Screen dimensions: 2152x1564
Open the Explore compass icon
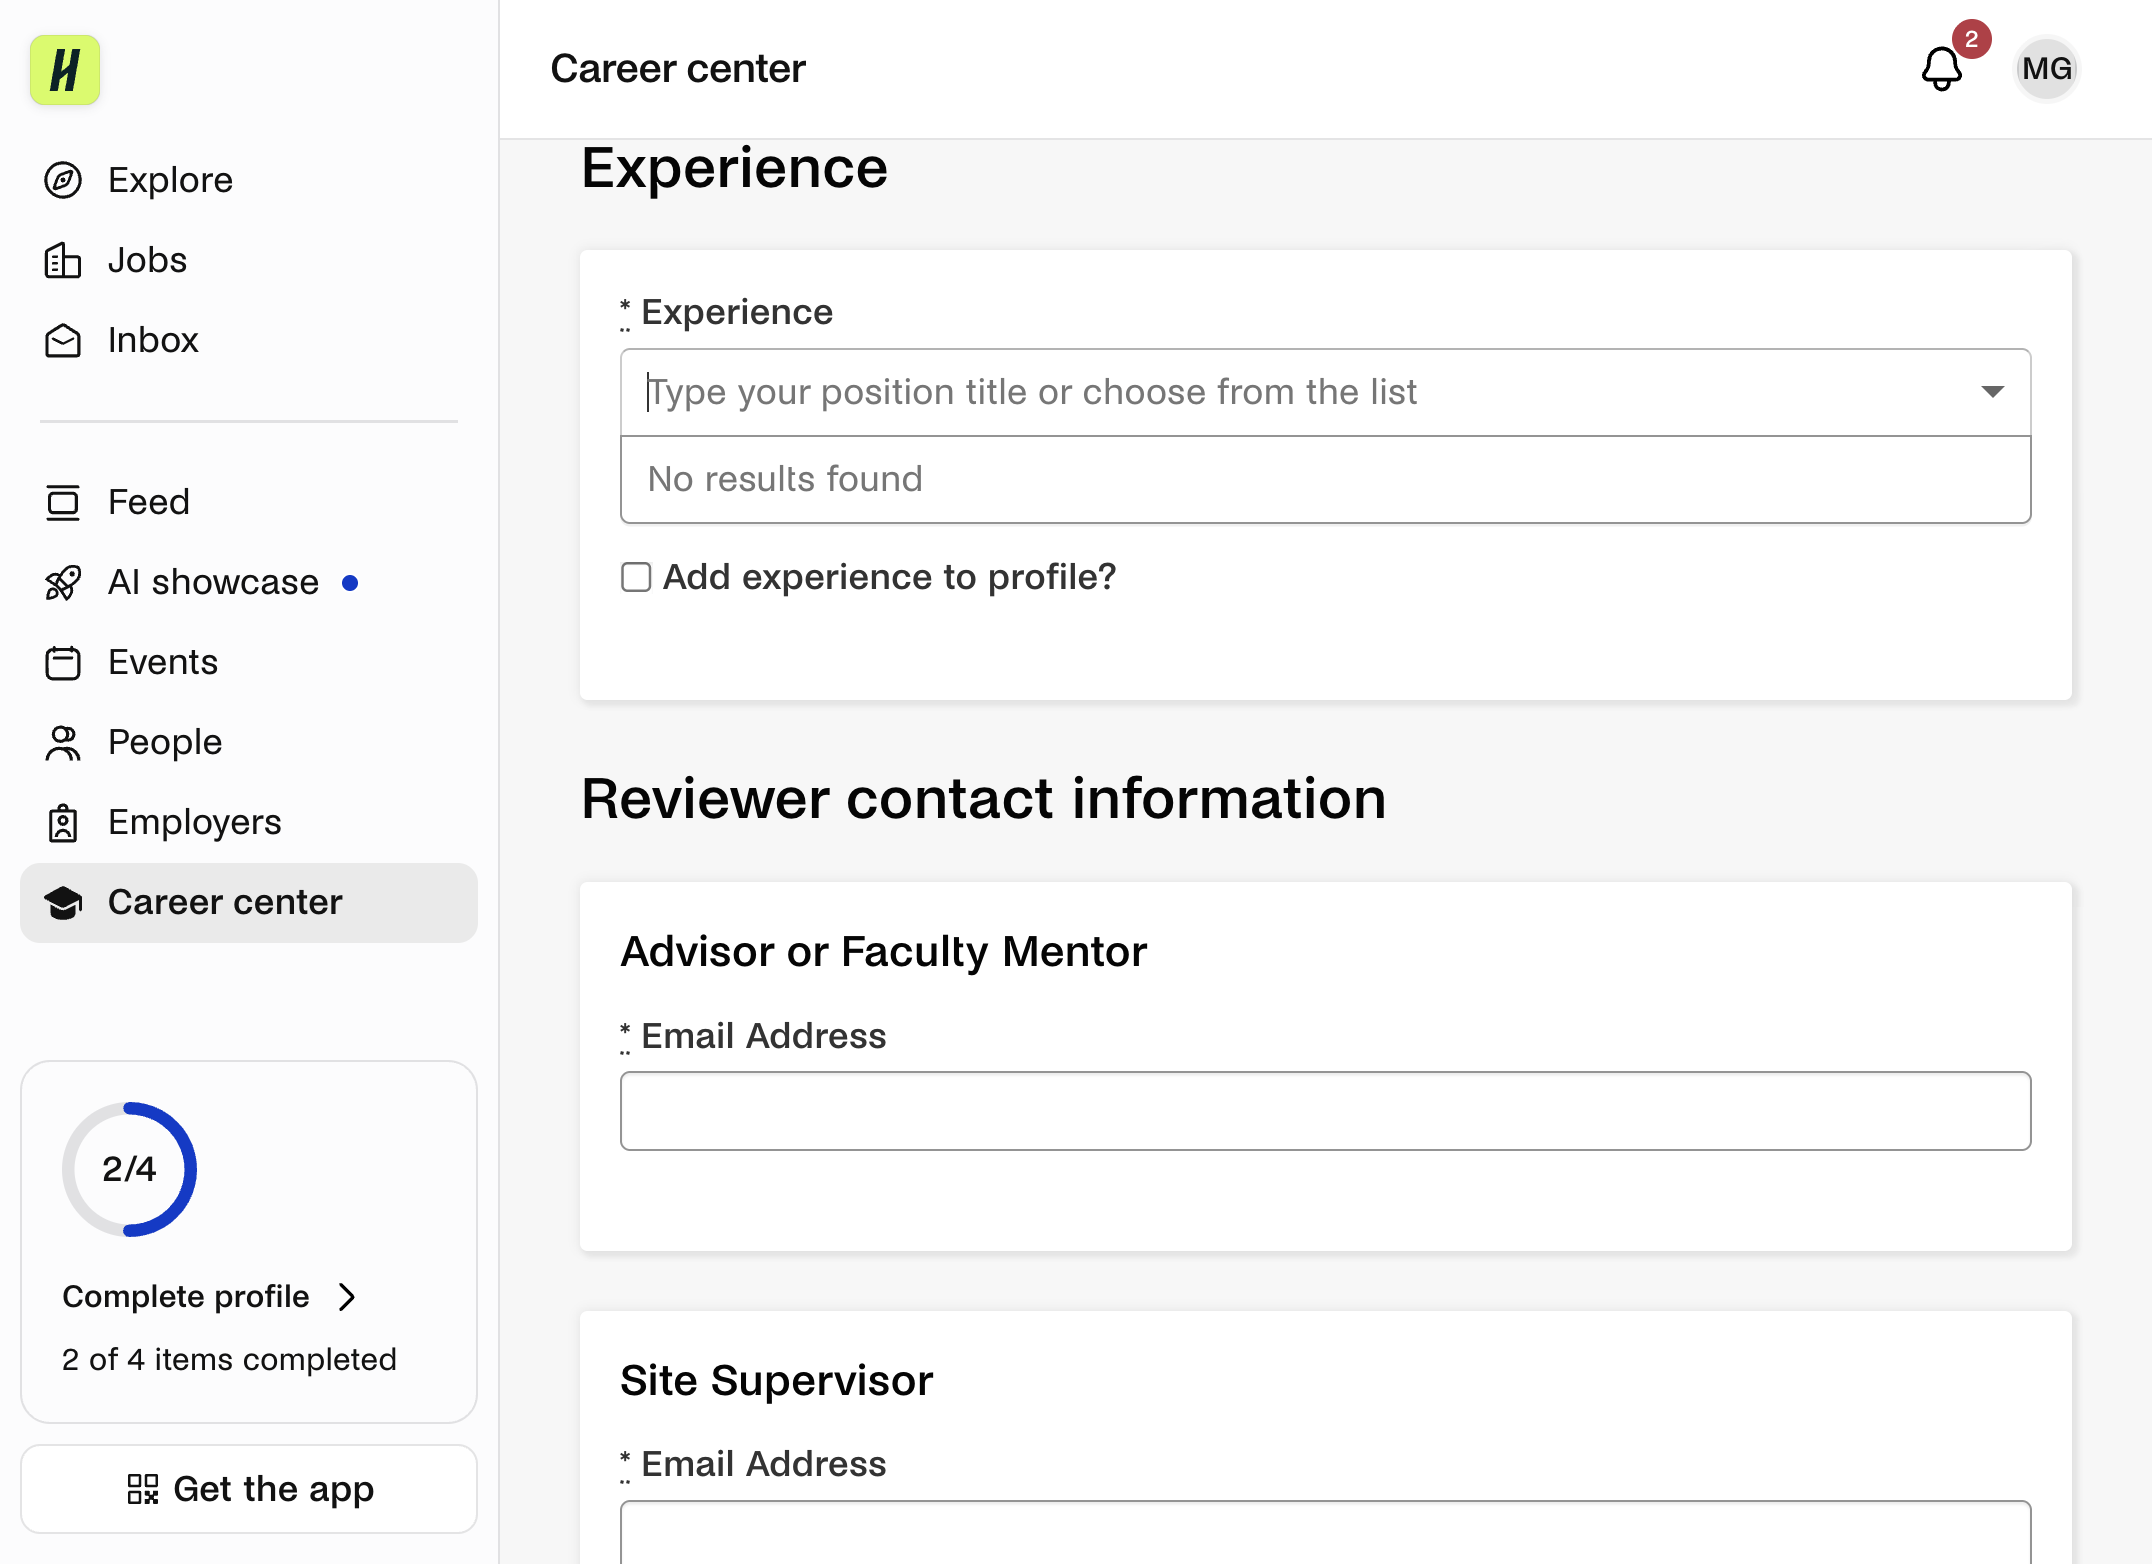click(x=63, y=180)
